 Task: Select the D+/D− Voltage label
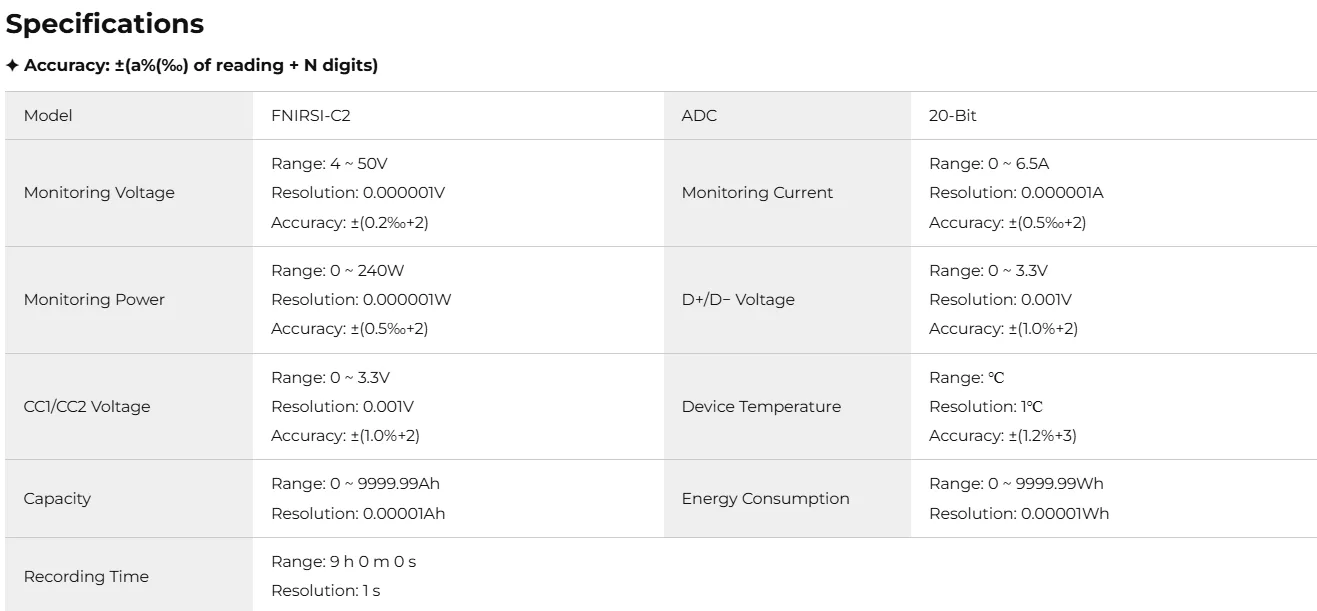pos(738,300)
